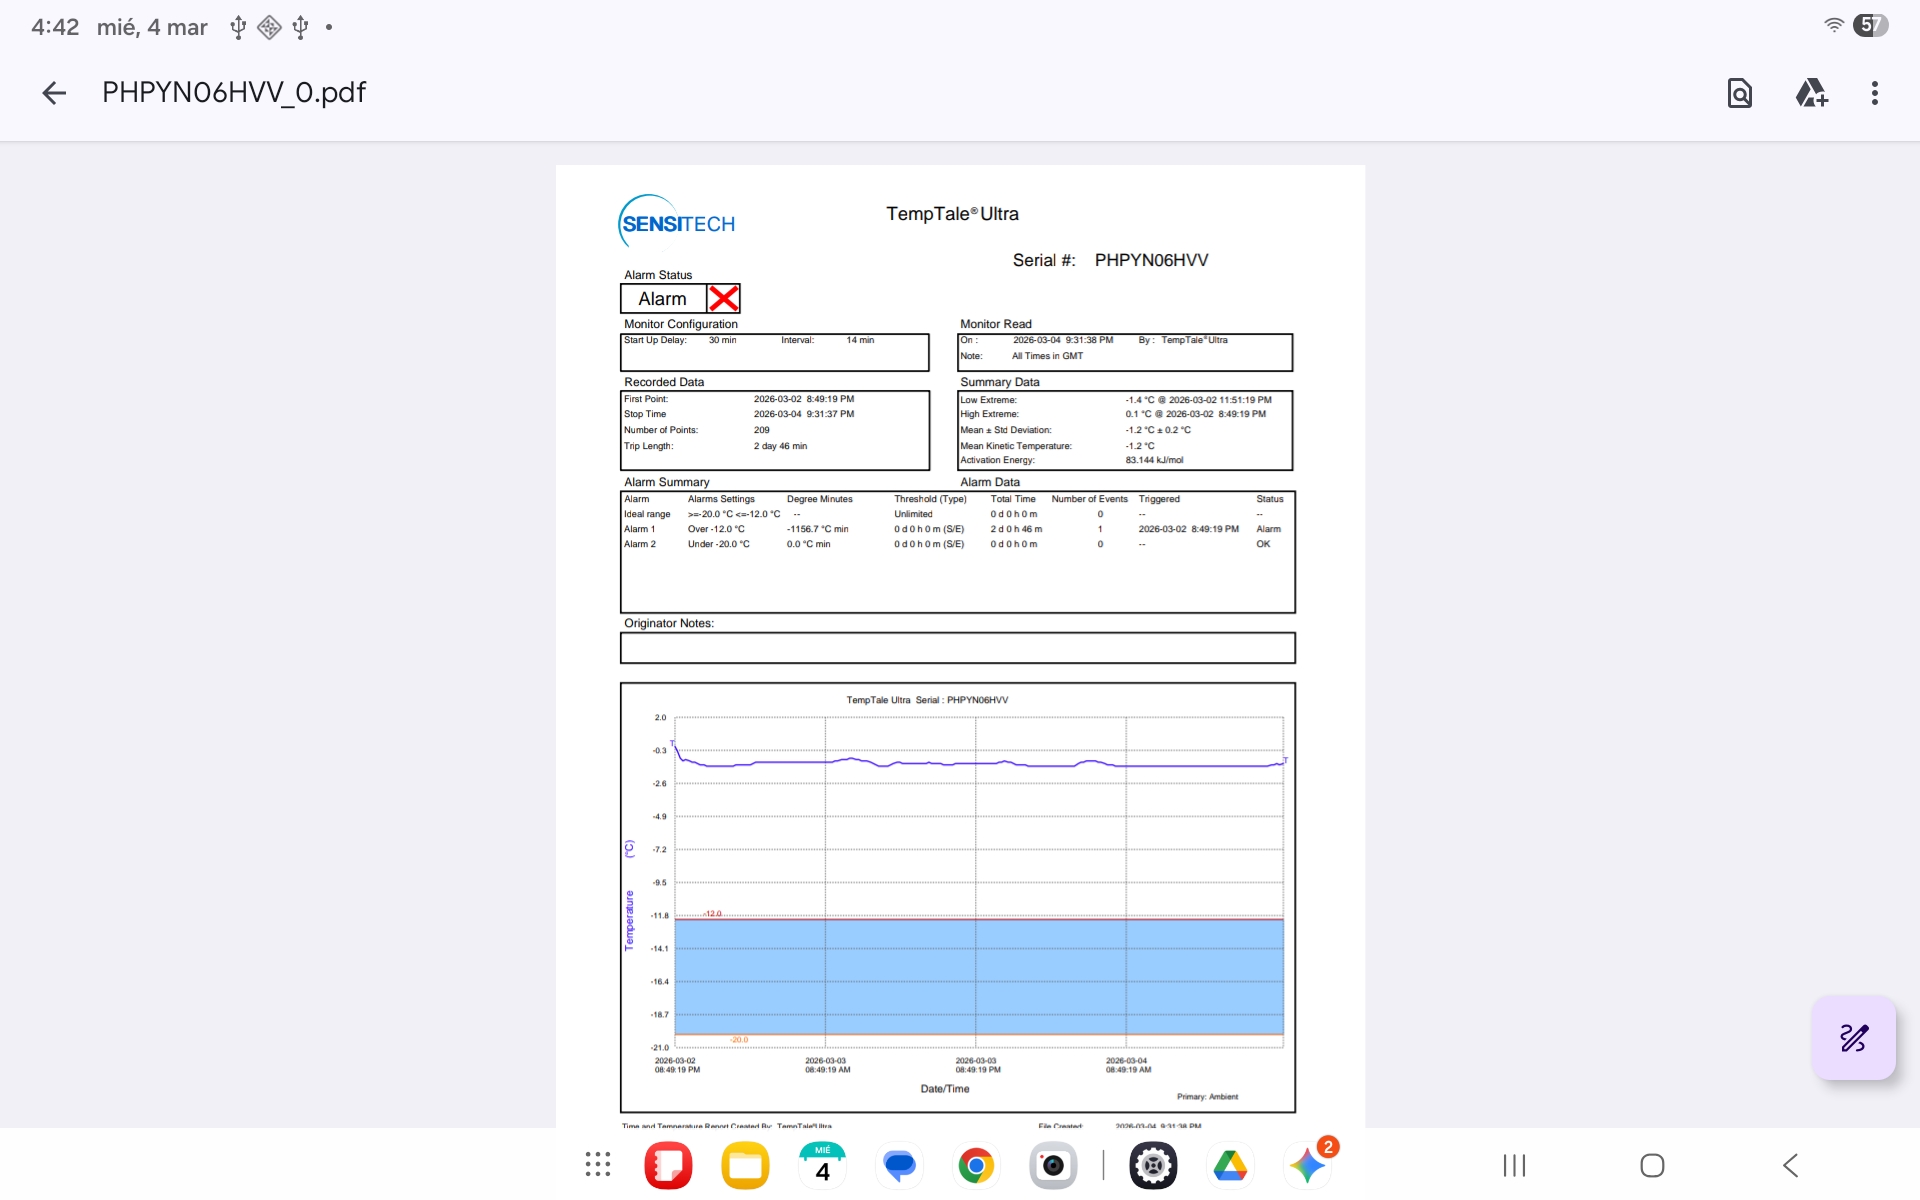The width and height of the screenshot is (1920, 1200).
Task: Open the Settings gear app
Action: pyautogui.click(x=1153, y=1165)
